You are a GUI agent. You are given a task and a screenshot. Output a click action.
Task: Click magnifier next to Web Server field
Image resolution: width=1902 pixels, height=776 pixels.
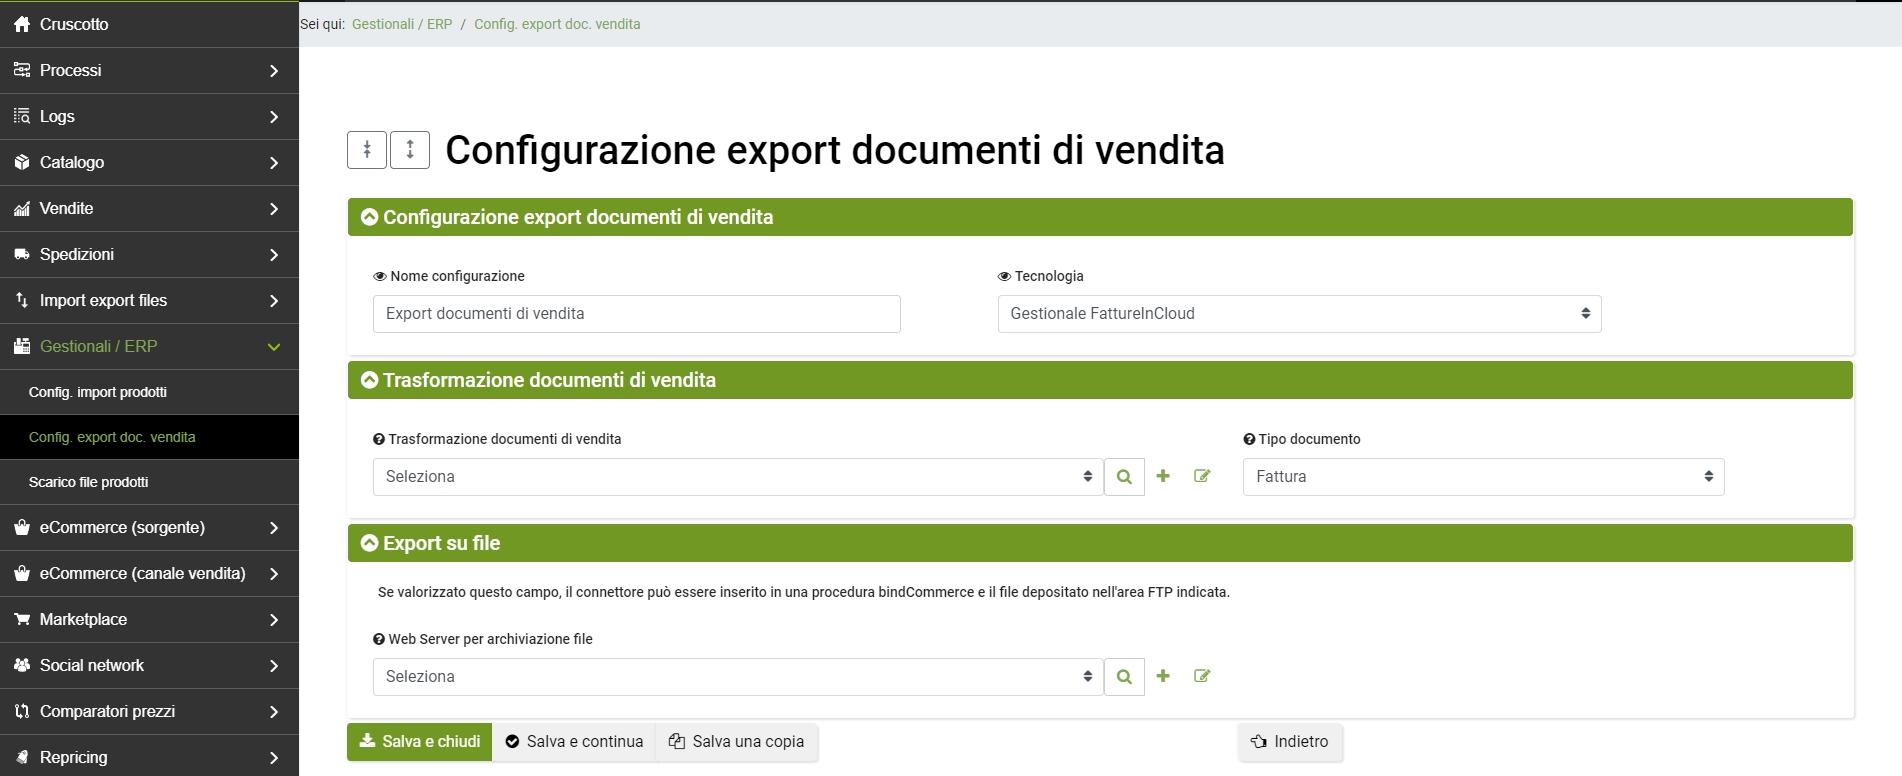(x=1124, y=677)
